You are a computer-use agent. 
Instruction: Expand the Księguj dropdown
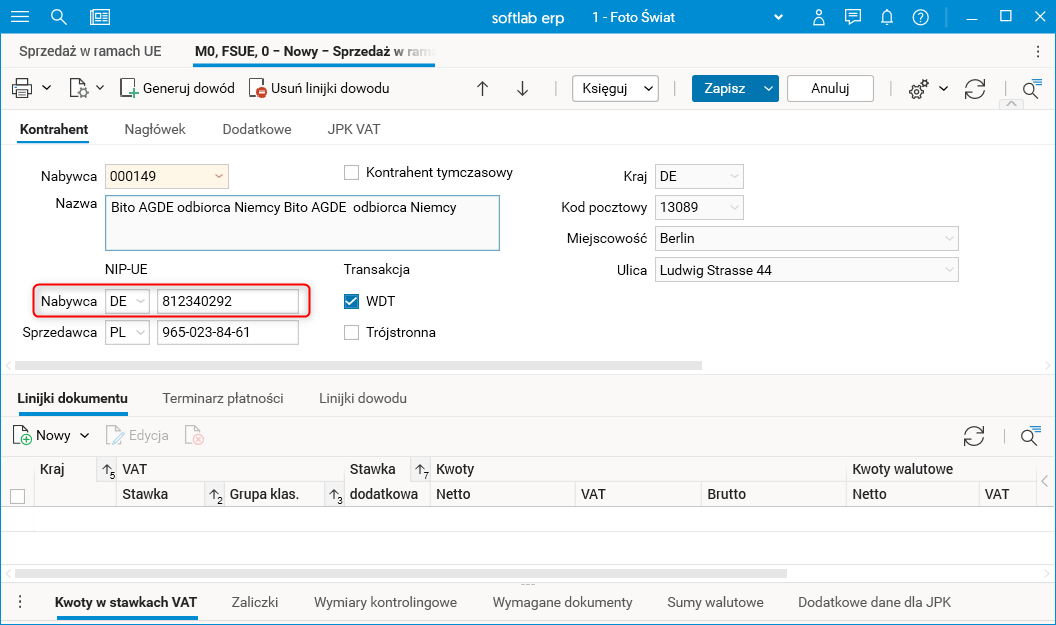pos(615,89)
